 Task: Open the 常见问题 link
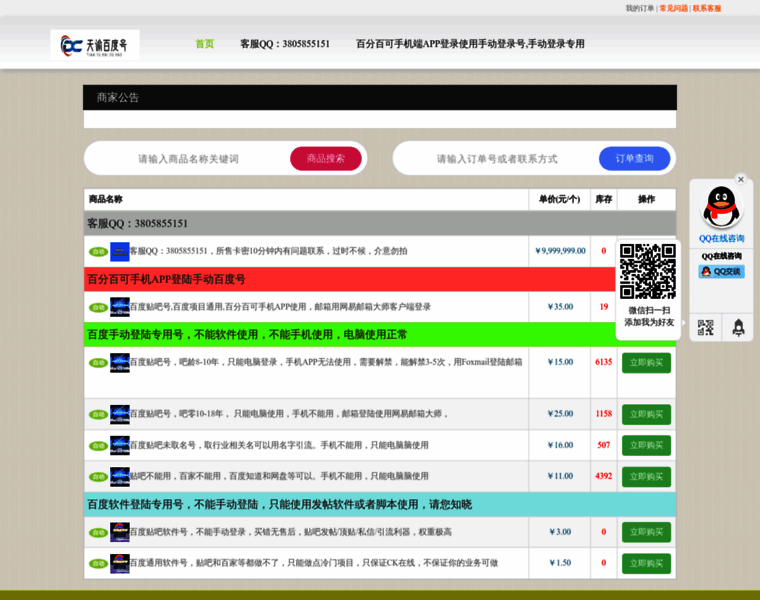(673, 8)
